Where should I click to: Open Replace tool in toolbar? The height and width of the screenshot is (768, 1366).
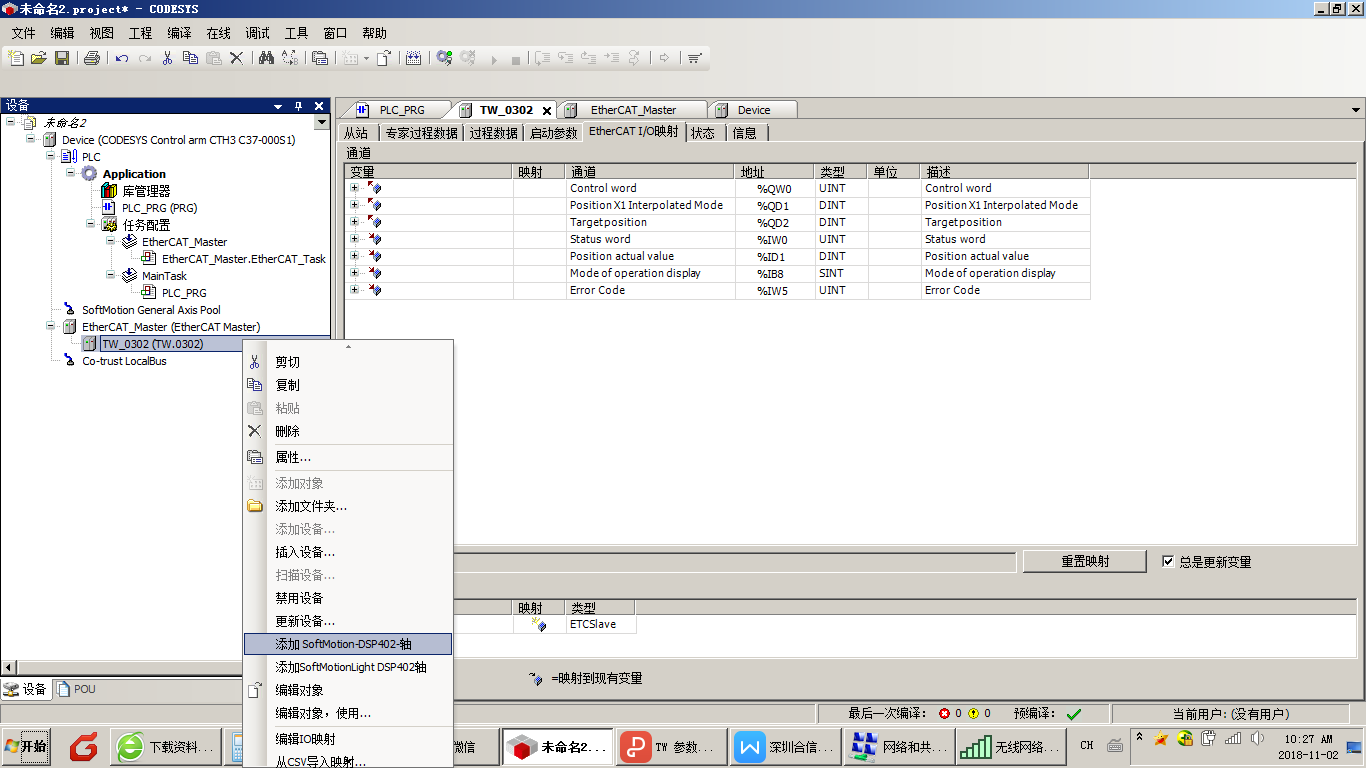tap(290, 58)
